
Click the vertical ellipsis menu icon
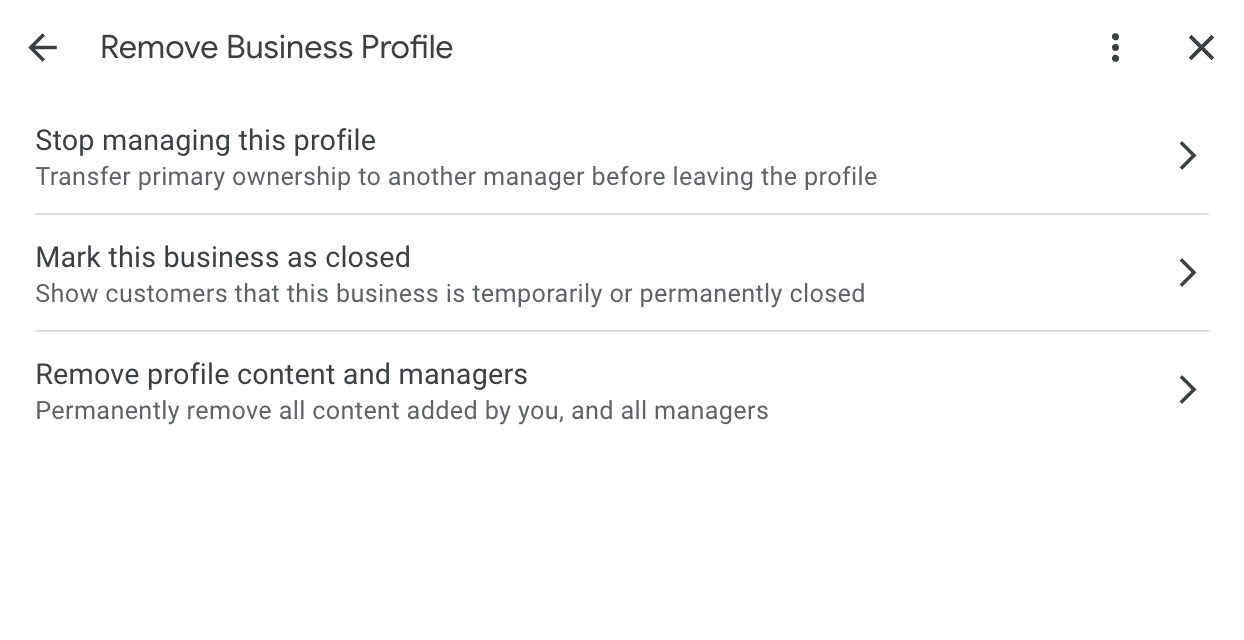point(1114,47)
